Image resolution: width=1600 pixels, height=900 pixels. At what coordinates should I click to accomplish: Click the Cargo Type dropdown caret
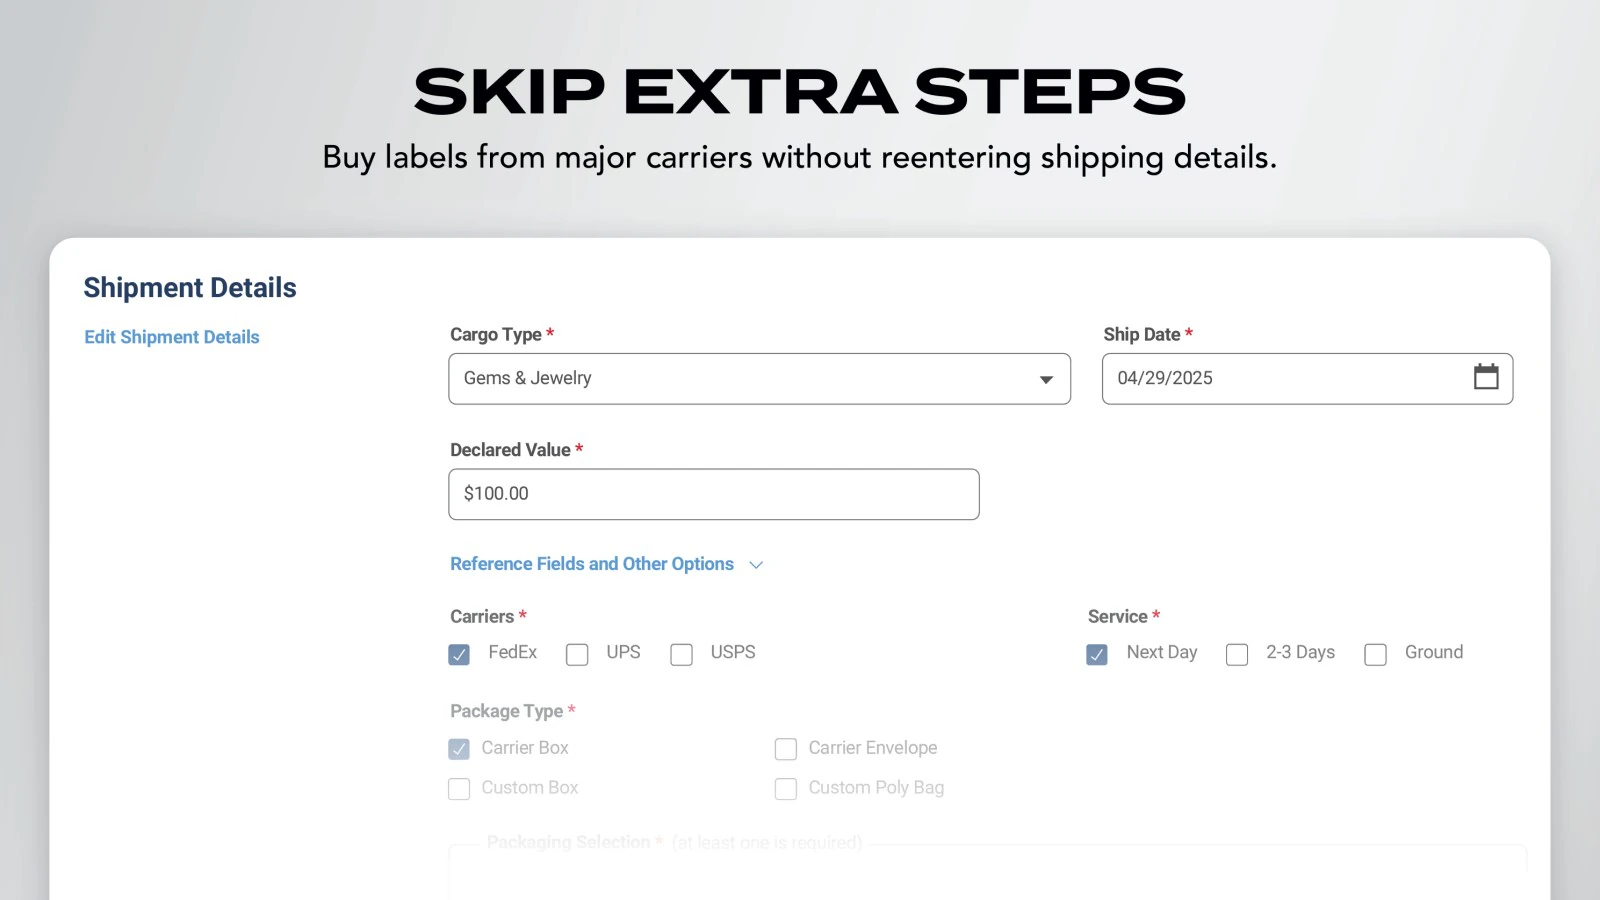point(1046,379)
